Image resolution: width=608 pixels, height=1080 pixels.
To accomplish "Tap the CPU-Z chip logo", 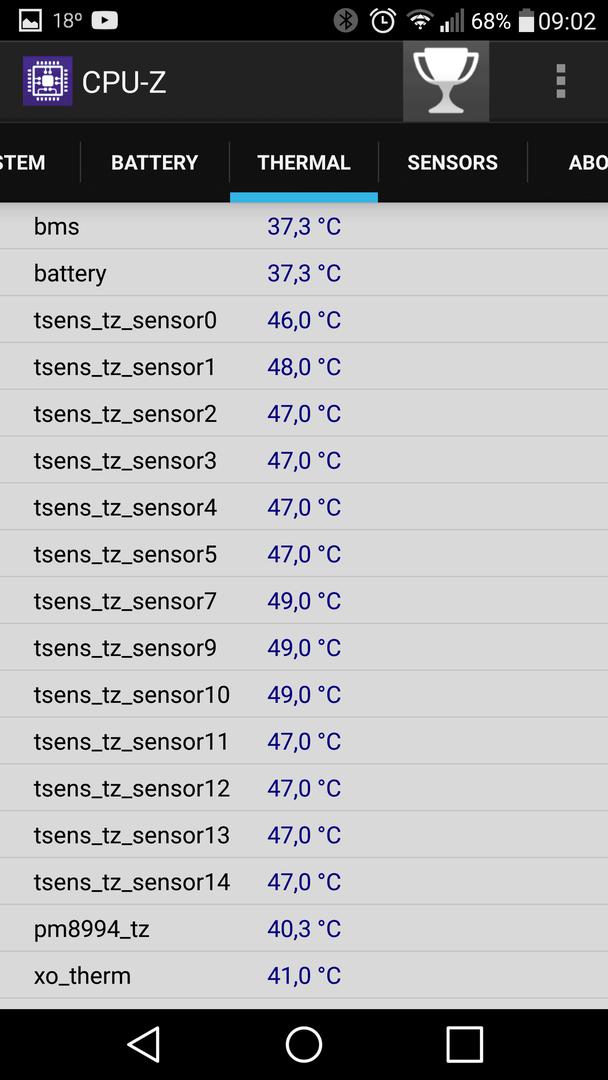I will tap(48, 81).
